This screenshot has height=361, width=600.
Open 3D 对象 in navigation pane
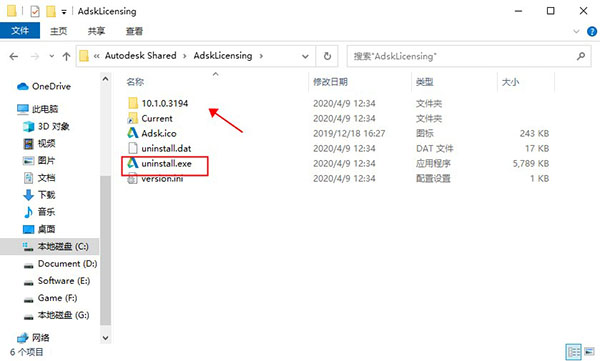[x=53, y=126]
